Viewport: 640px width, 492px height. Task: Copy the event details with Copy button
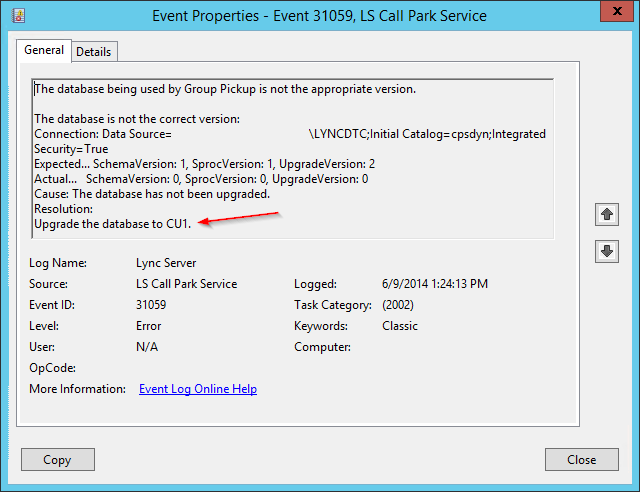point(58,459)
